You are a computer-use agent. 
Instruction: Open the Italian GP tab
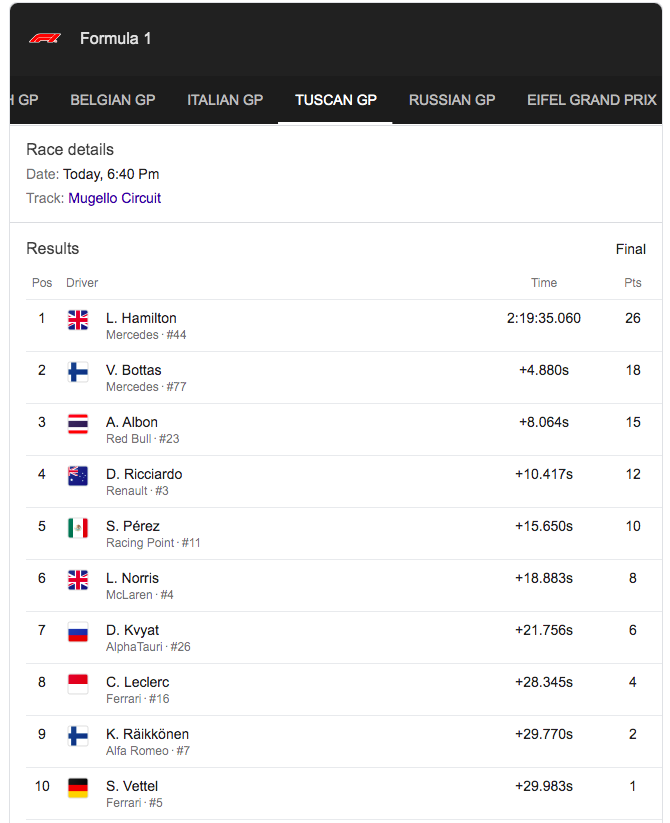click(x=225, y=100)
